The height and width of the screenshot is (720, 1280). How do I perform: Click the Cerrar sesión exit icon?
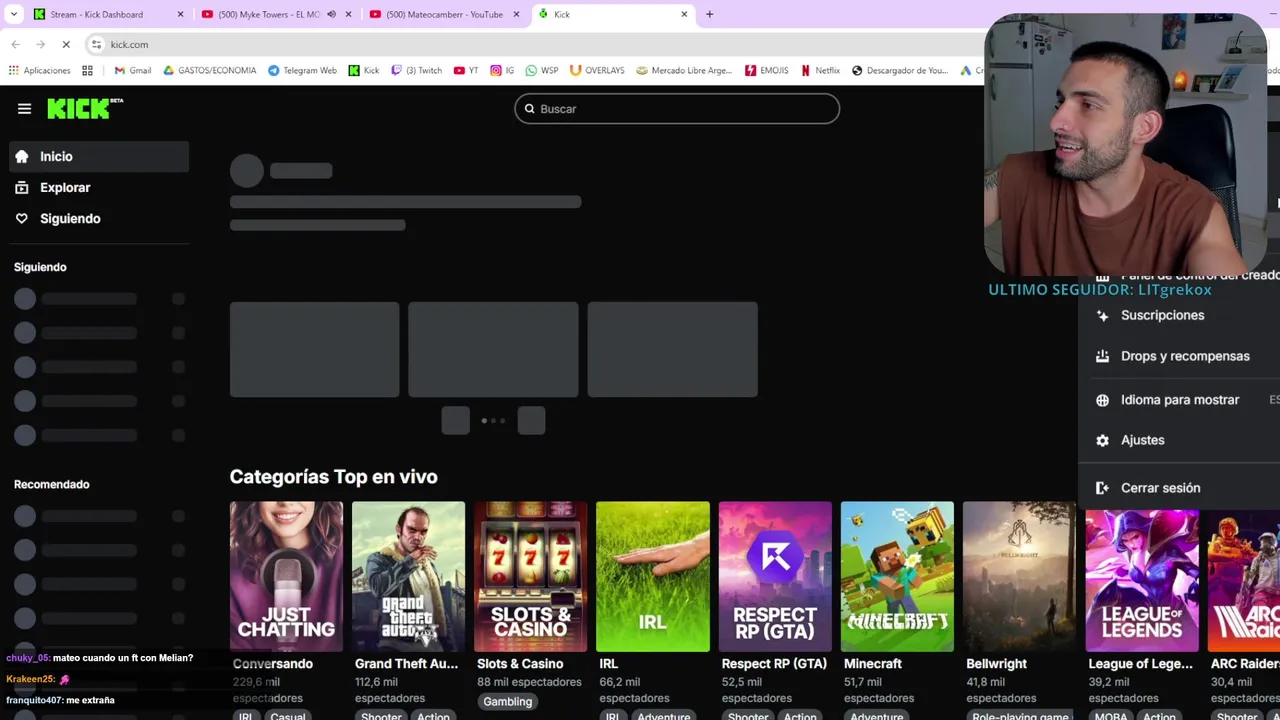click(x=1102, y=488)
